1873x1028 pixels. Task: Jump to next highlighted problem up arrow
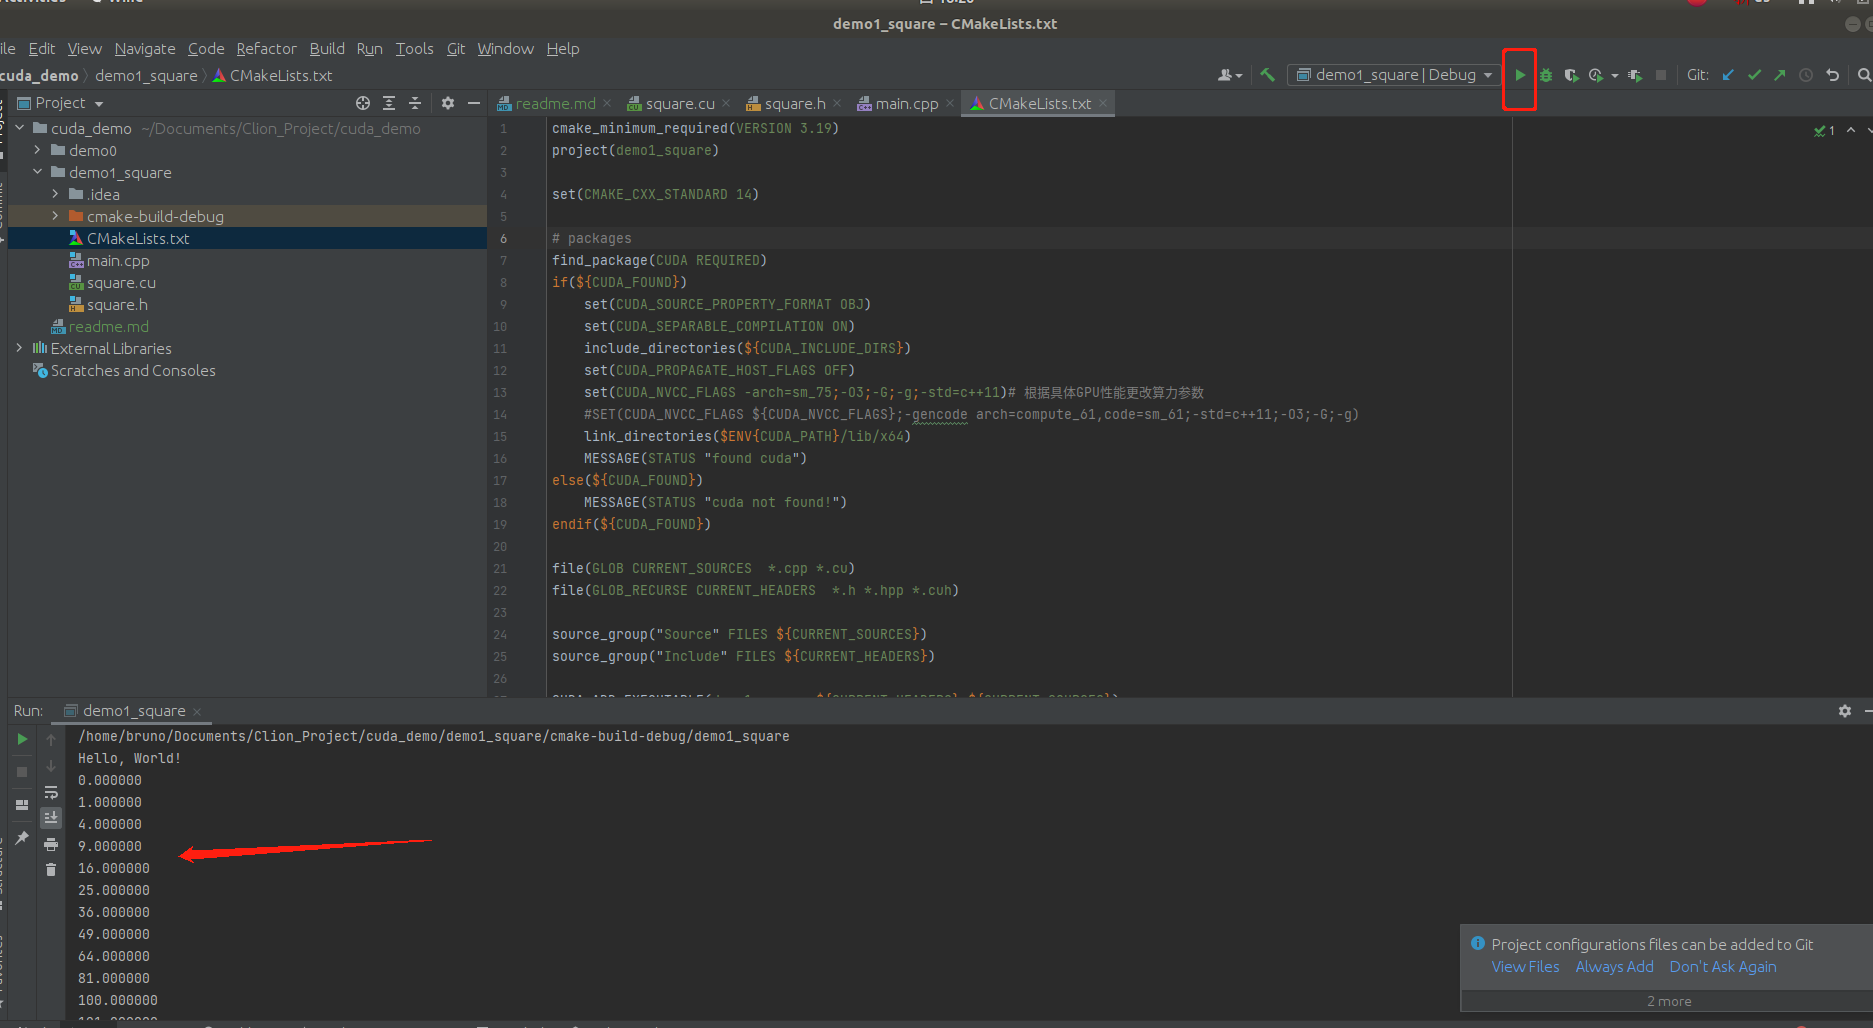(1851, 130)
